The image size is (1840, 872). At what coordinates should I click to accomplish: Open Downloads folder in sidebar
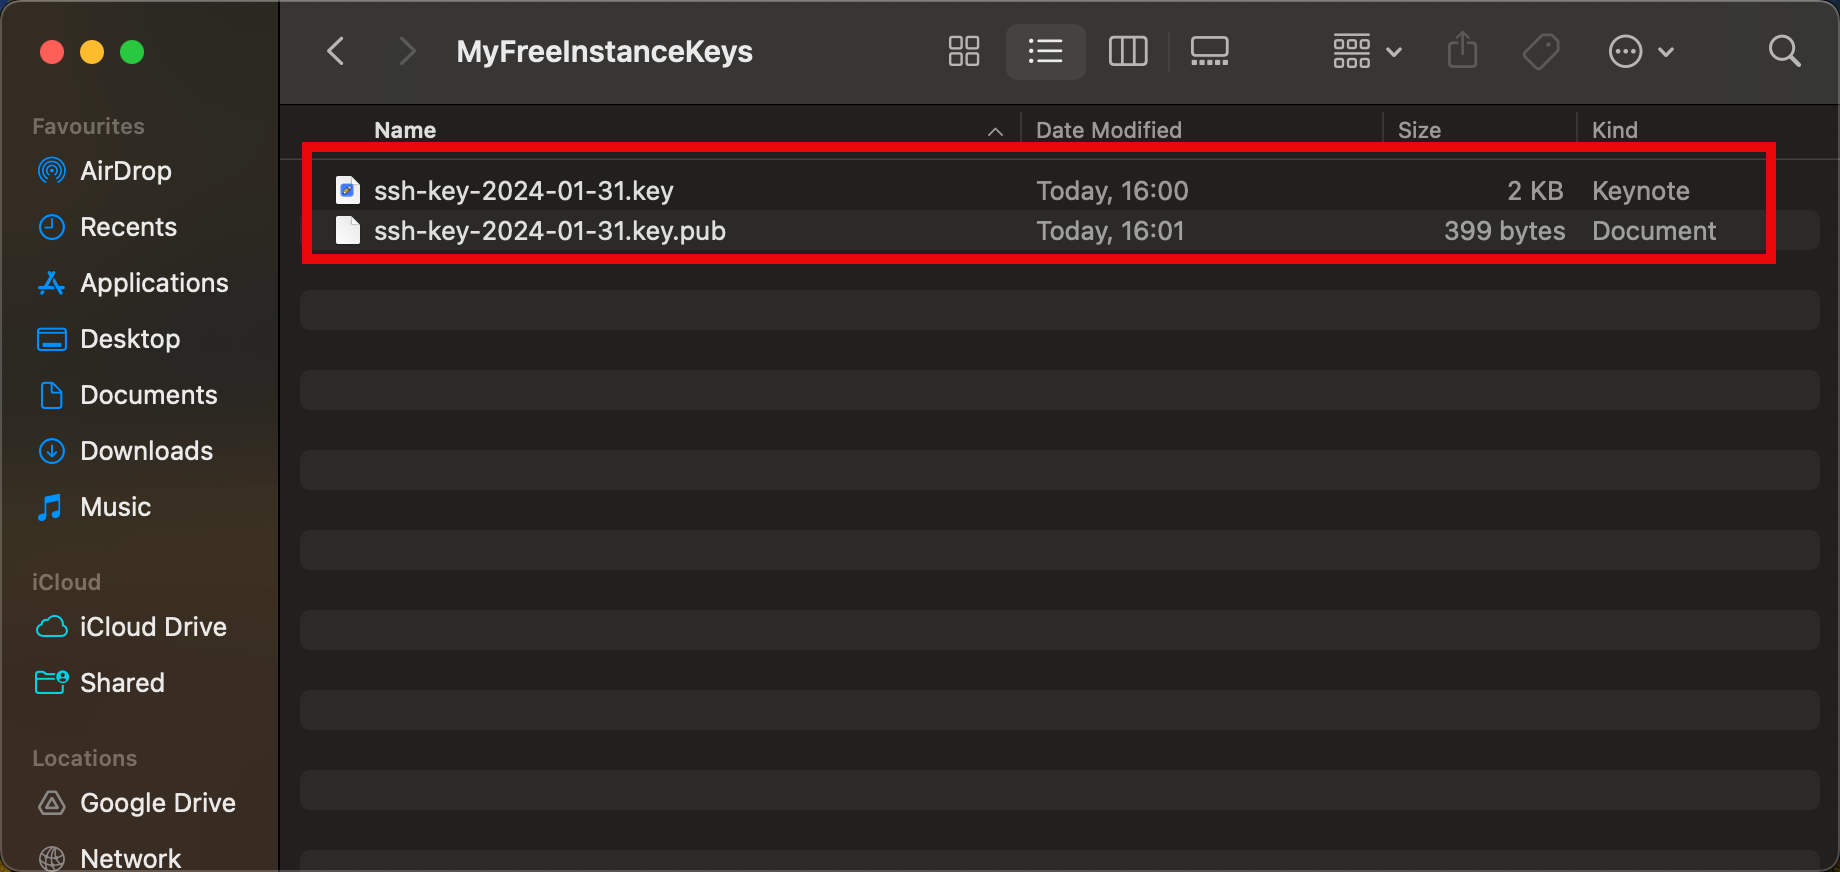pyautogui.click(x=146, y=451)
